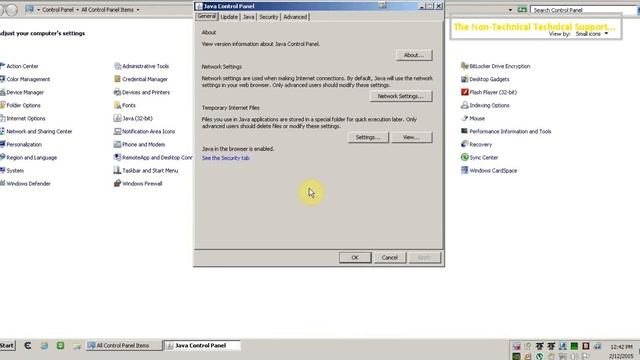Click the Action Center item
Image resolution: width=640 pixels, height=360 pixels.
19,66
